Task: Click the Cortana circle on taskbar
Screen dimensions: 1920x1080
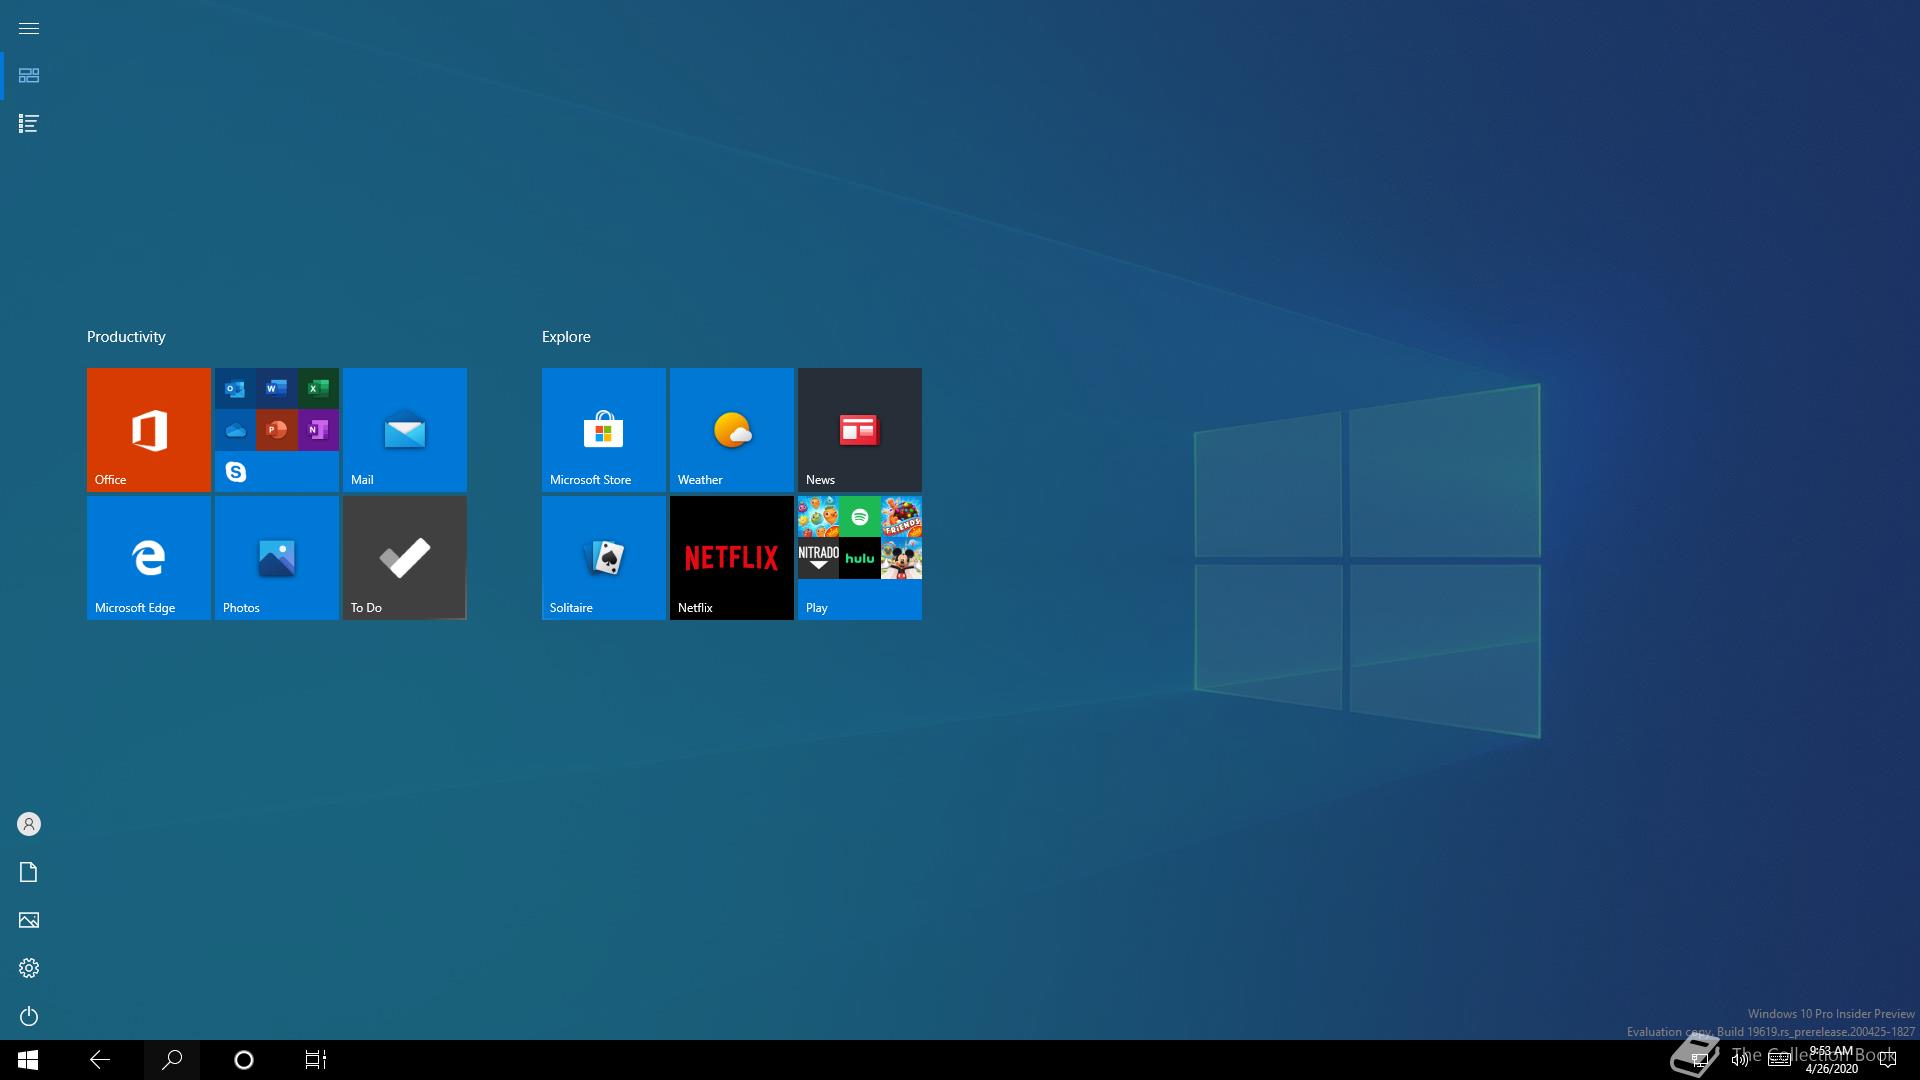Action: point(244,1060)
